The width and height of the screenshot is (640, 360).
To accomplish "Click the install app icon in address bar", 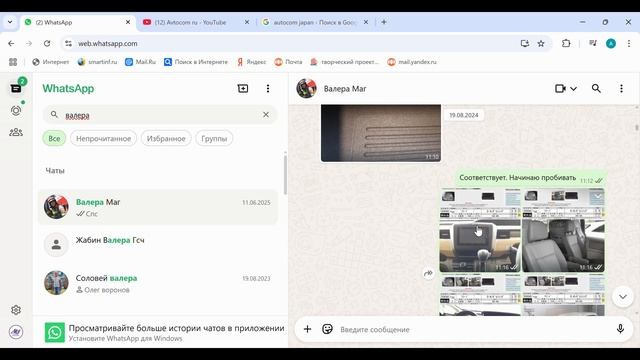I will pos(524,43).
